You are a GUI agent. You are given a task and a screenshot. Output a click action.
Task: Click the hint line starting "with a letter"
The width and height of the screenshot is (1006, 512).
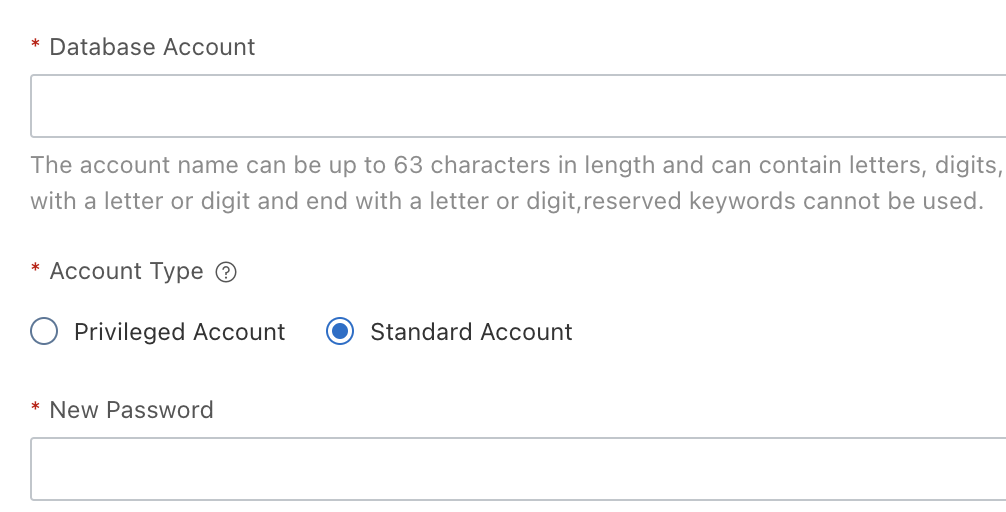300,201
